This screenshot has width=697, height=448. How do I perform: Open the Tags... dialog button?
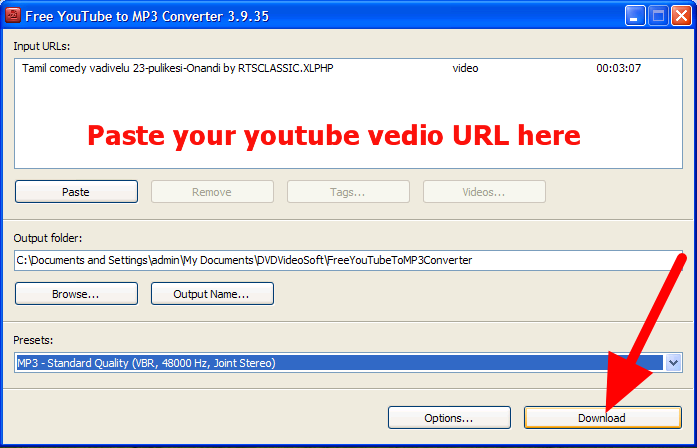(348, 192)
